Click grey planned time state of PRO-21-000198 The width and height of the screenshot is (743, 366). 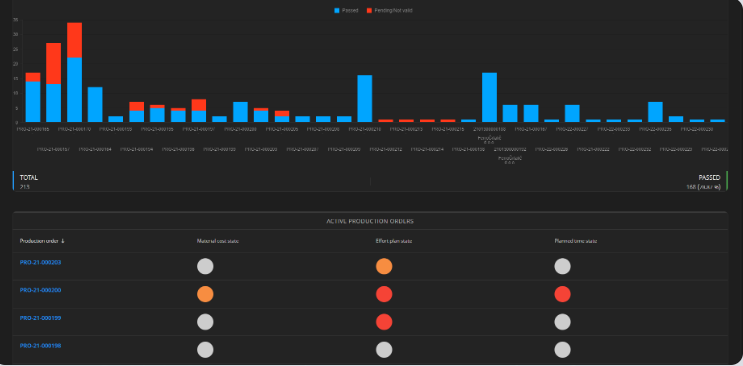[x=562, y=350]
